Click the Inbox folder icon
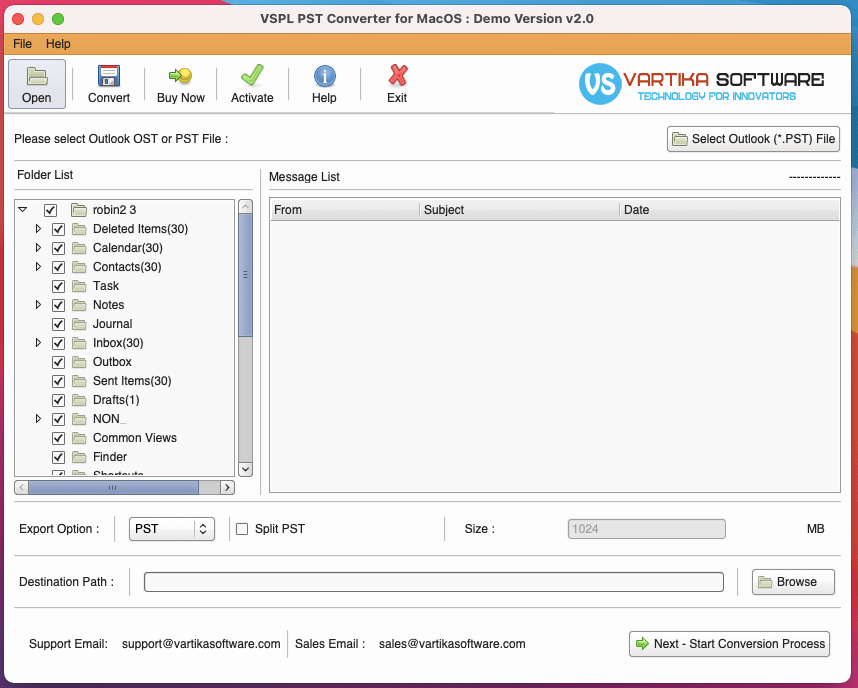Screen dimensions: 858x688 [79, 343]
